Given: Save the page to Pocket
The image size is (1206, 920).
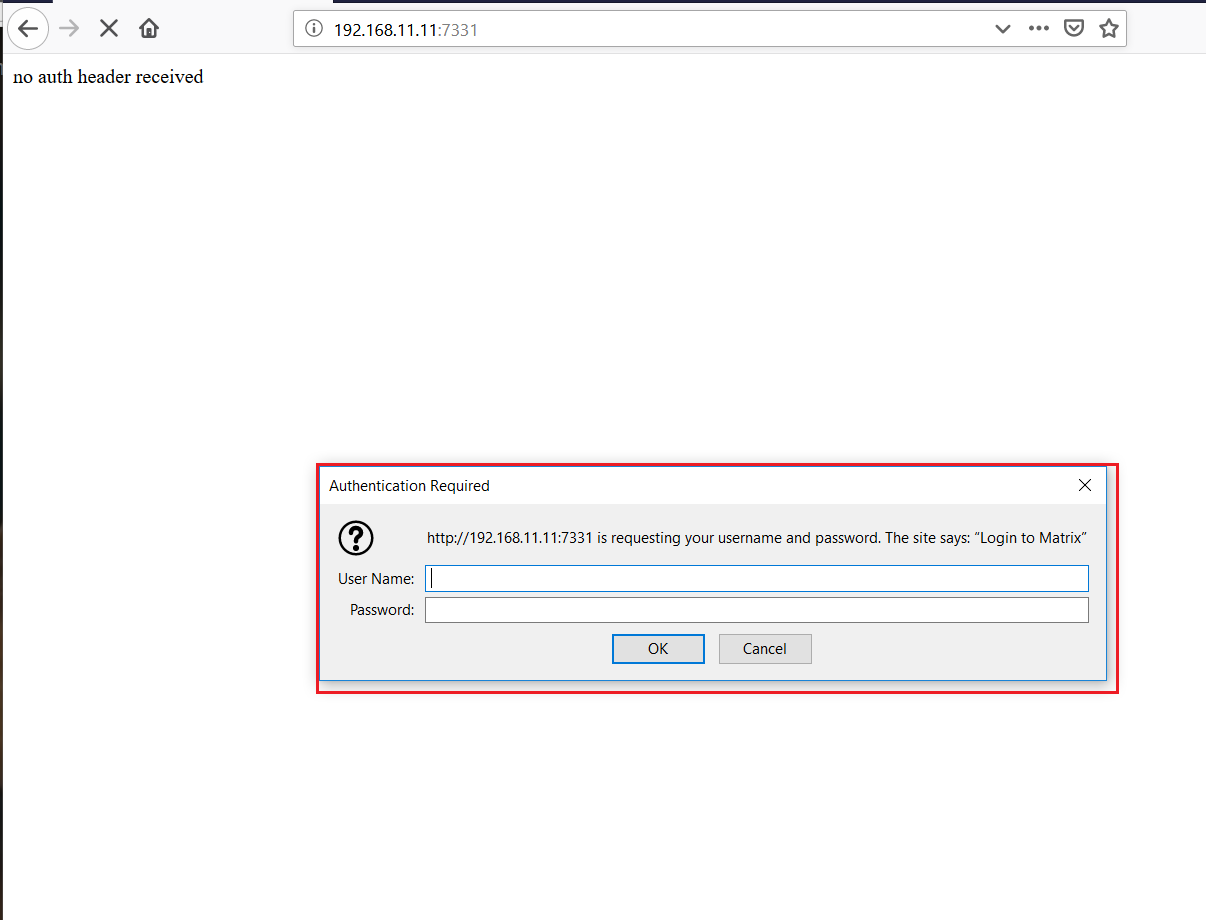Looking at the screenshot, I should (x=1074, y=29).
